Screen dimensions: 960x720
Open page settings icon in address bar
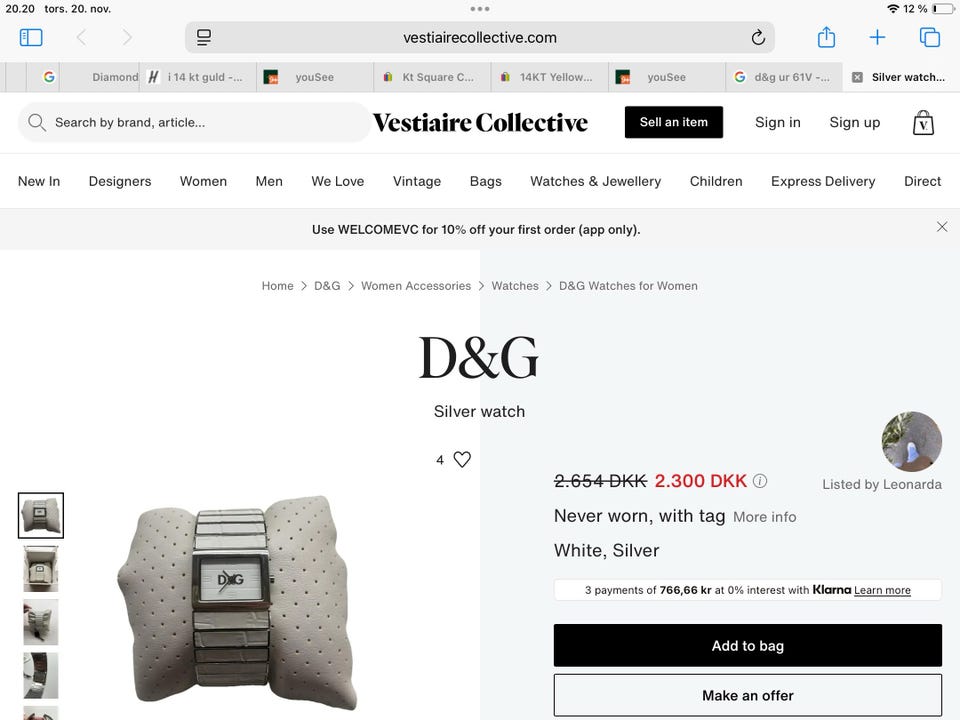coord(204,37)
